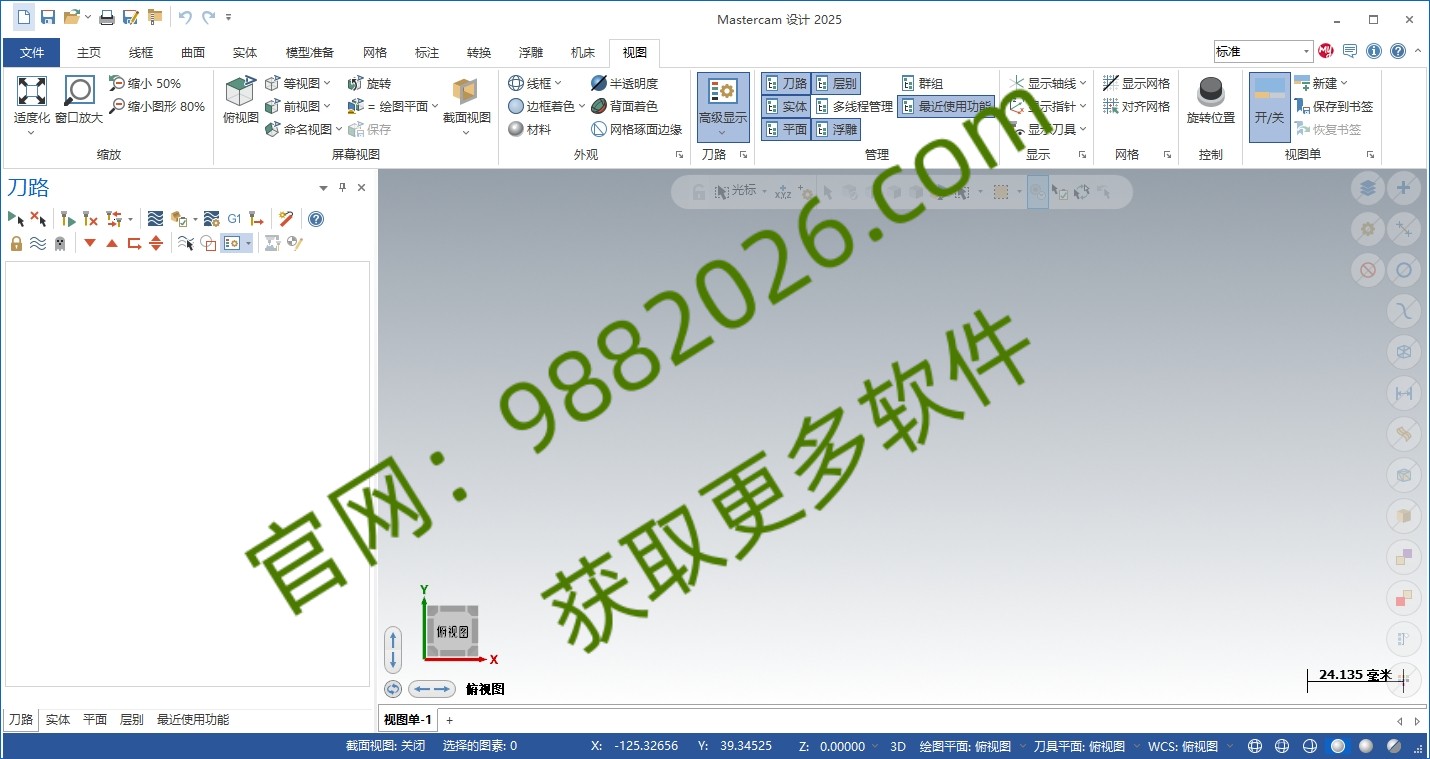The image size is (1430, 759).
Task: Click the lock icon in 刀路 toolbar
Action: tap(16, 243)
